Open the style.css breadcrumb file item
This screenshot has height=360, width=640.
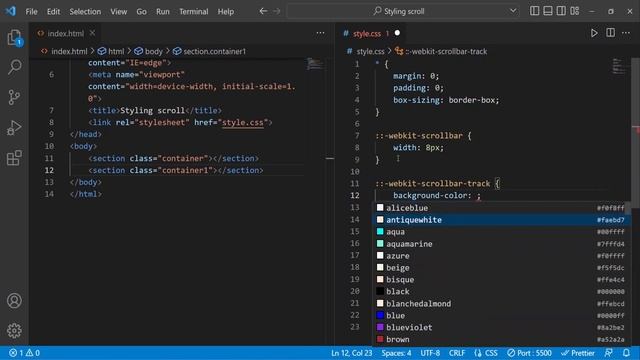click(365, 51)
